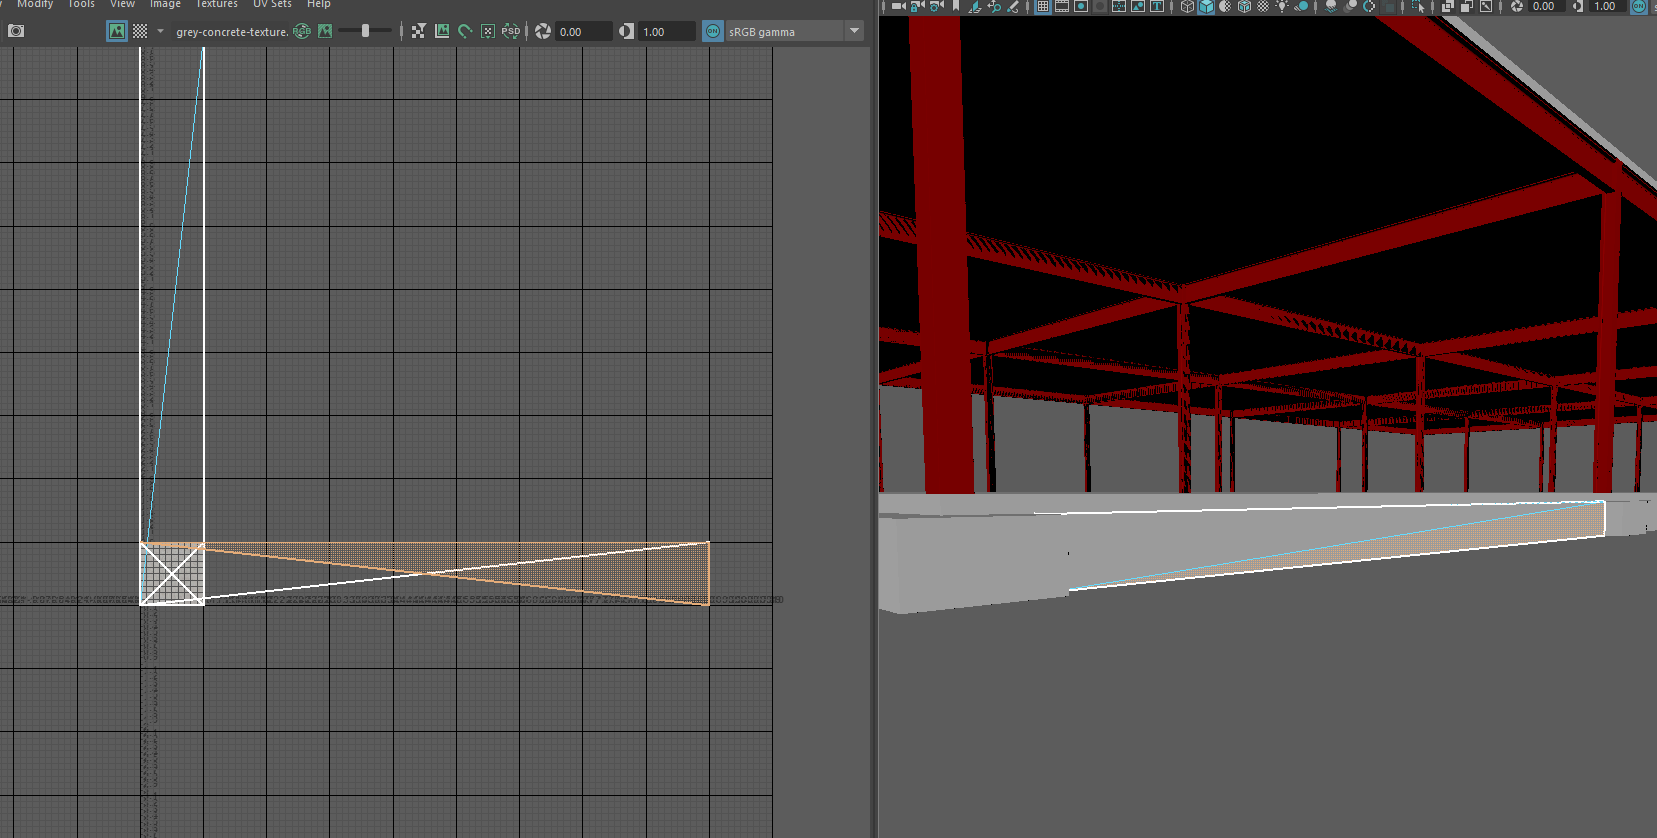
Task: Click the PSD network update icon
Action: click(510, 31)
